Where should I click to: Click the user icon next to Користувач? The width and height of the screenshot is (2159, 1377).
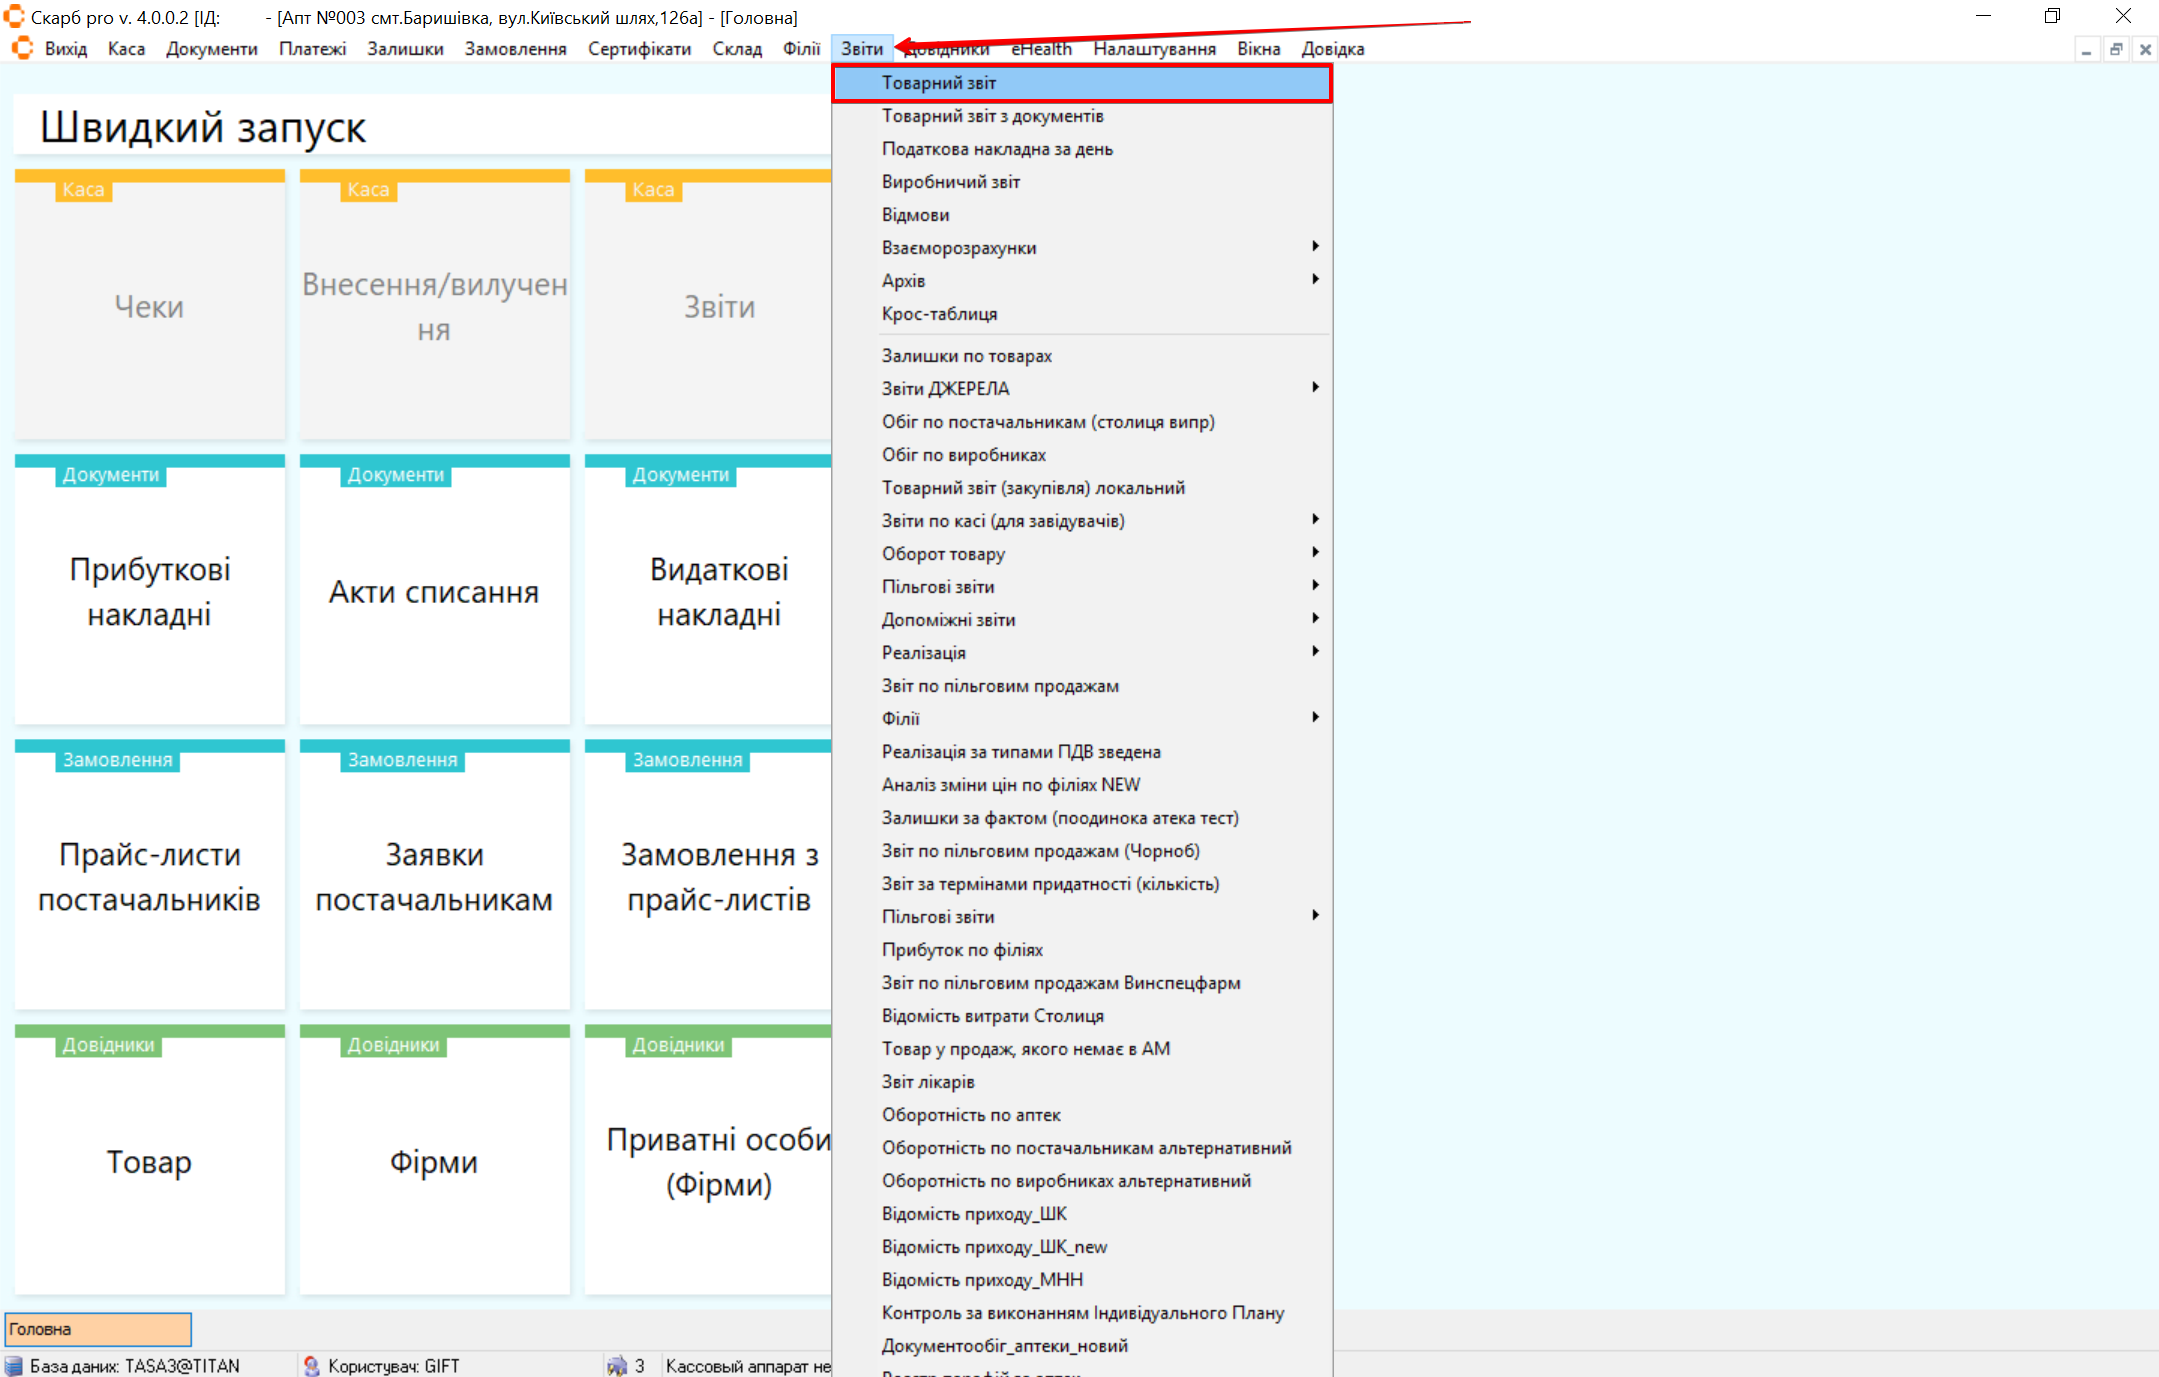312,1366
